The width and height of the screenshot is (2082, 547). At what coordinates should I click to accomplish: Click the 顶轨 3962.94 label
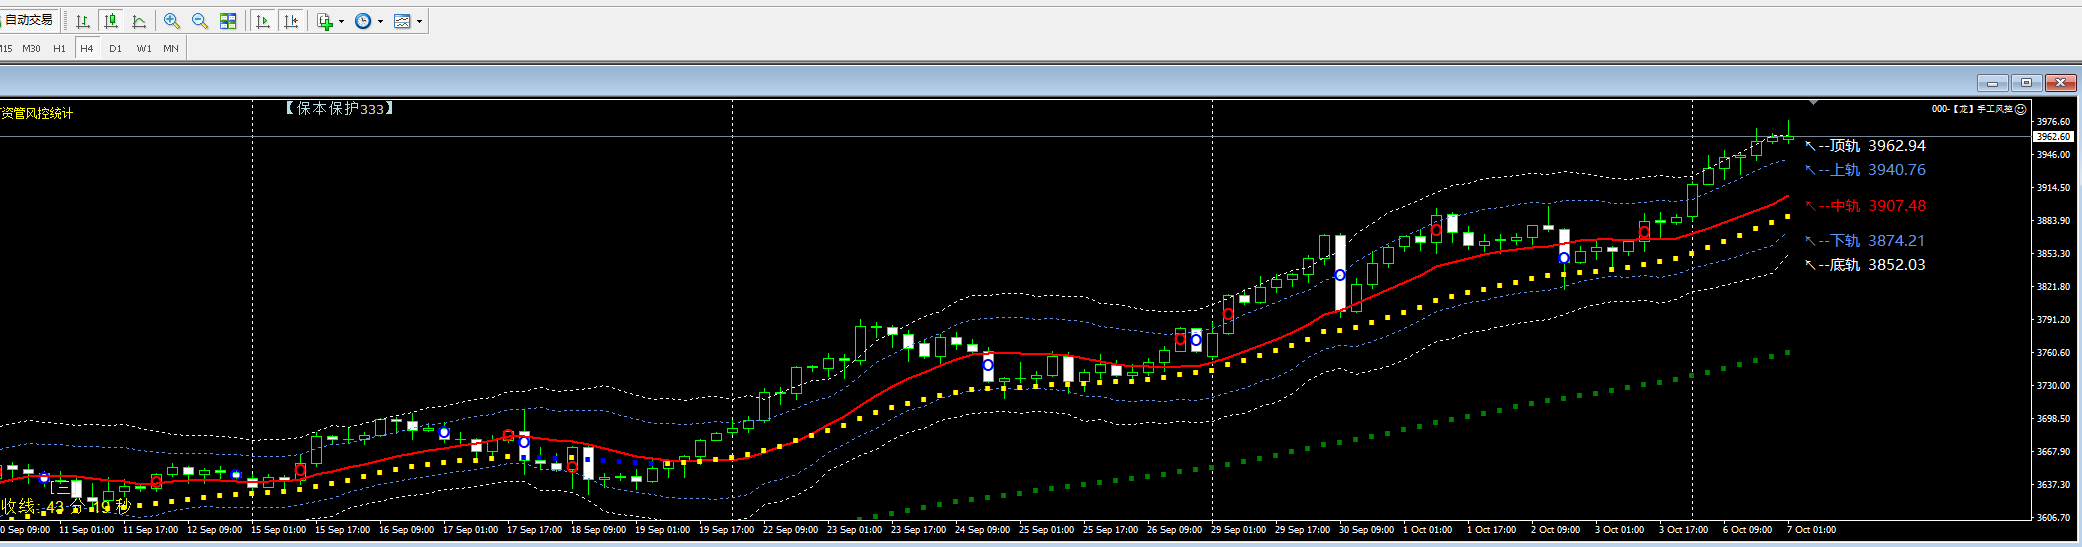point(1865,146)
